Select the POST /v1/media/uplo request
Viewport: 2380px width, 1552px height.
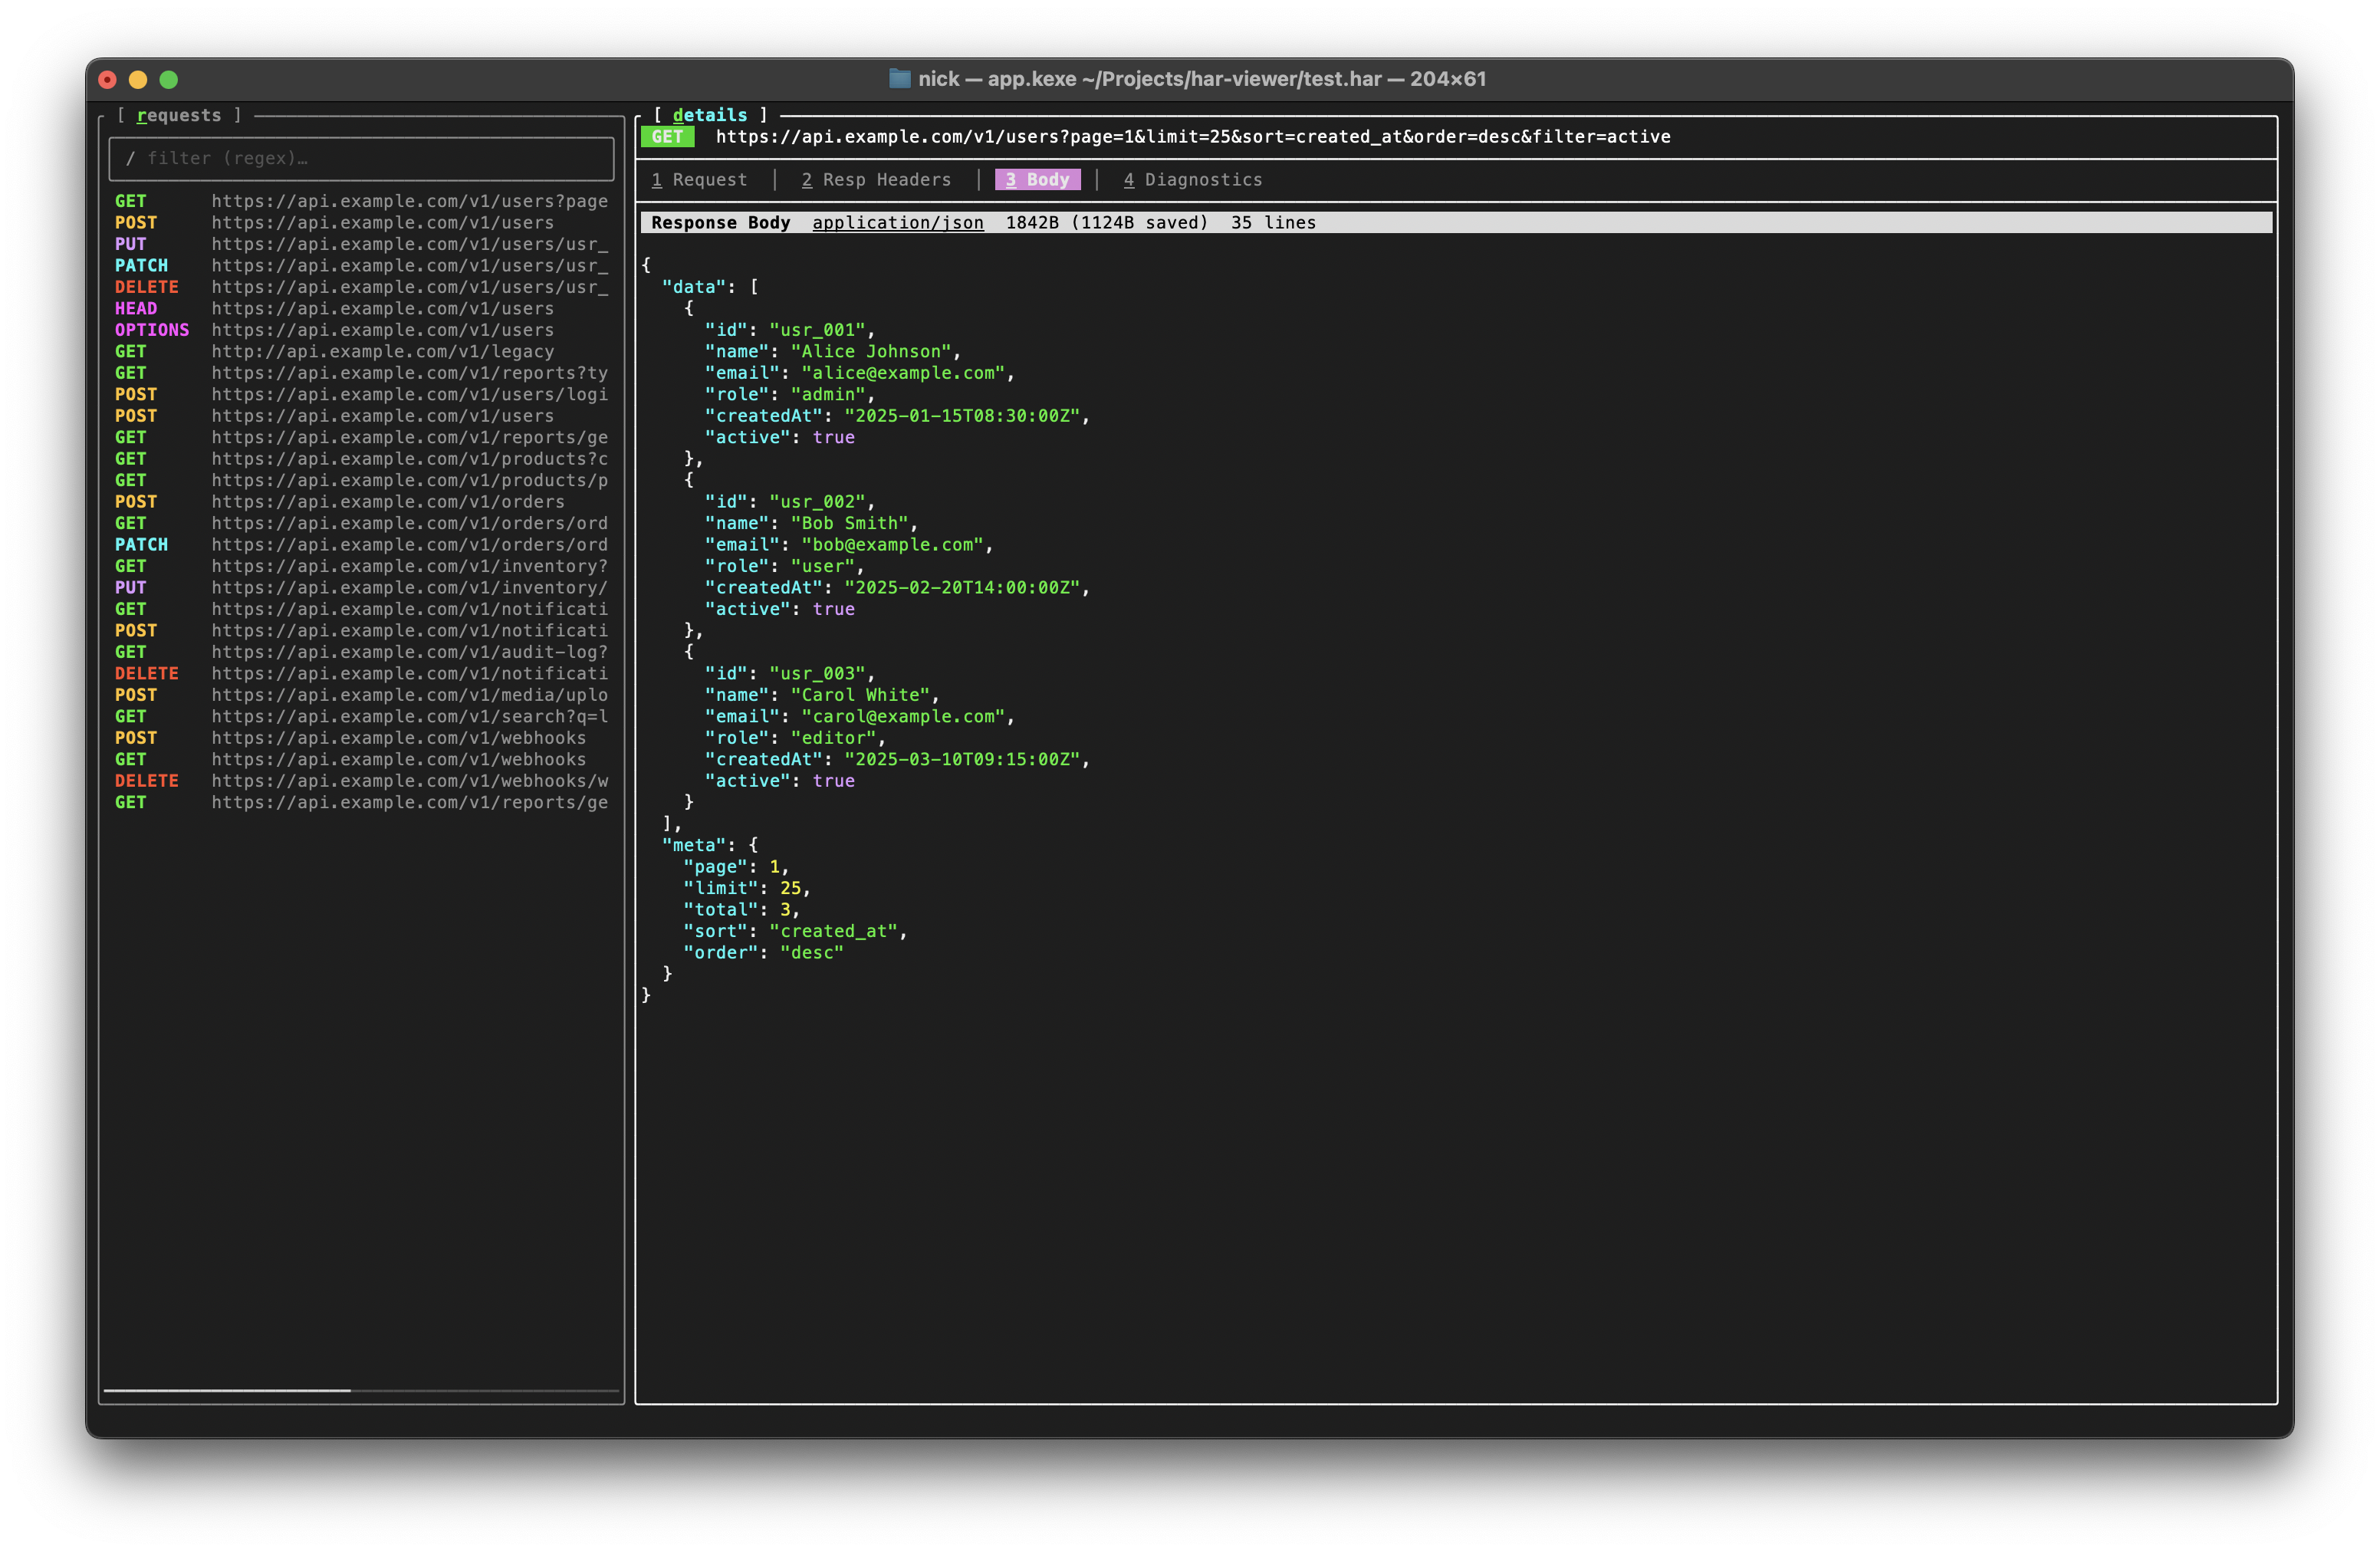pos(361,695)
